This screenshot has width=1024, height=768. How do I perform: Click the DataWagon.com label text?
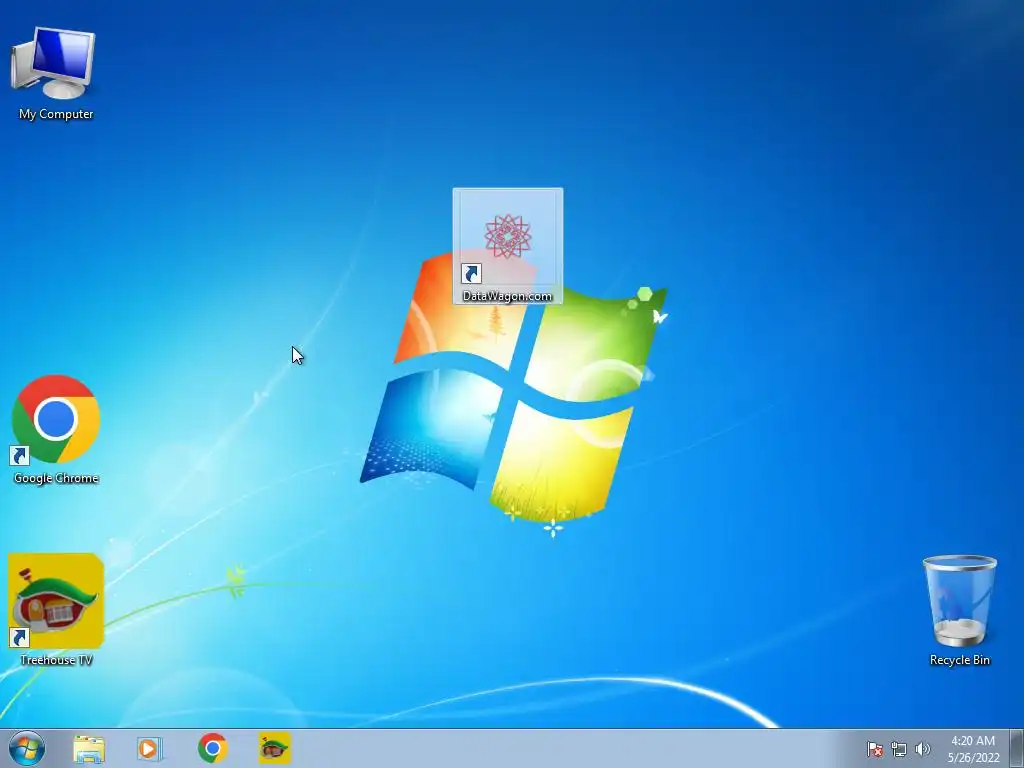click(x=507, y=296)
